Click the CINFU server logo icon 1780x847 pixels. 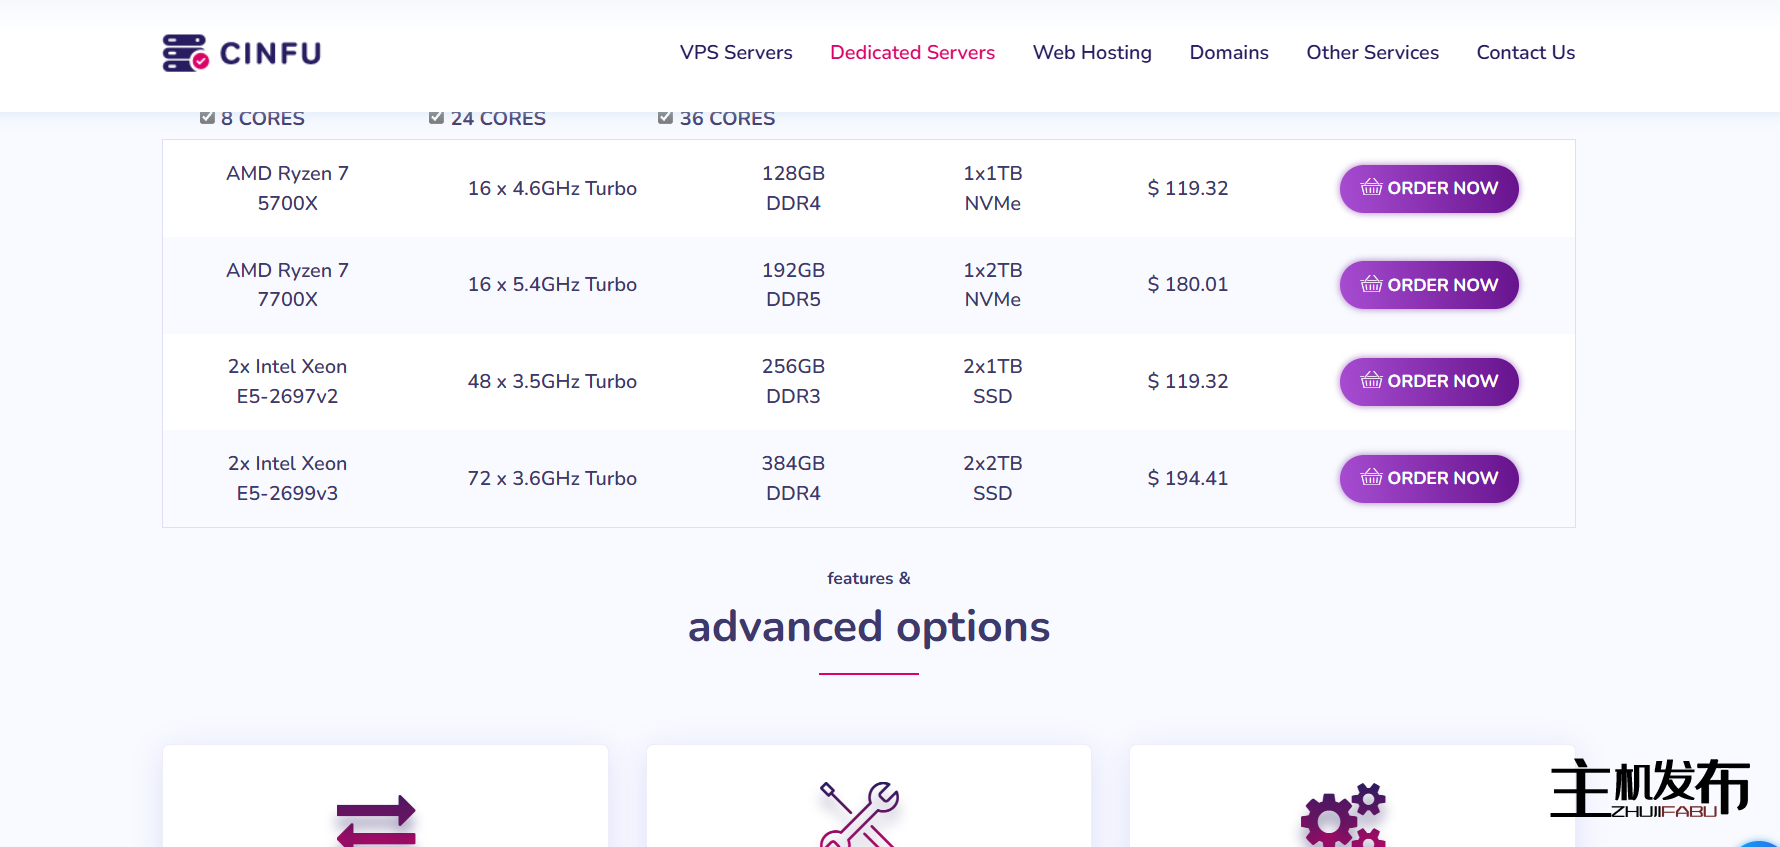point(185,53)
